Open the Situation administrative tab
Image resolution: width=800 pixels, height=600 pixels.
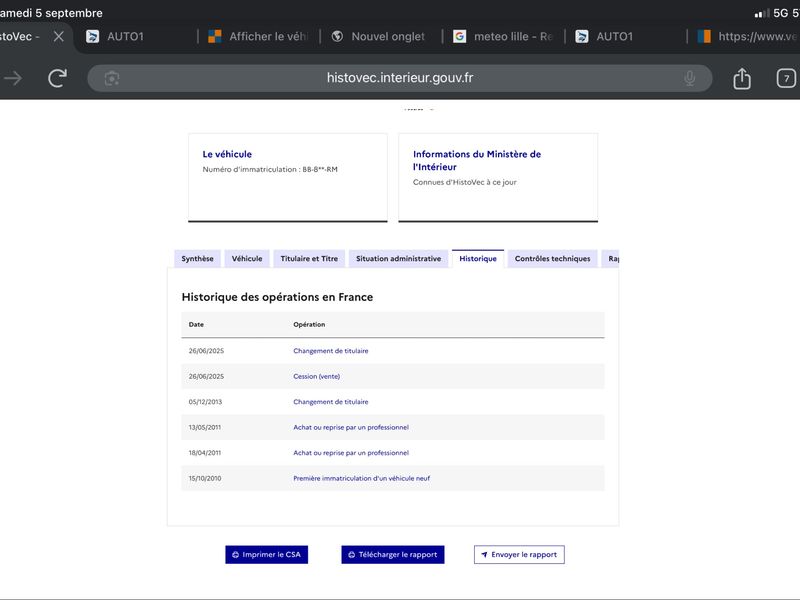click(398, 259)
